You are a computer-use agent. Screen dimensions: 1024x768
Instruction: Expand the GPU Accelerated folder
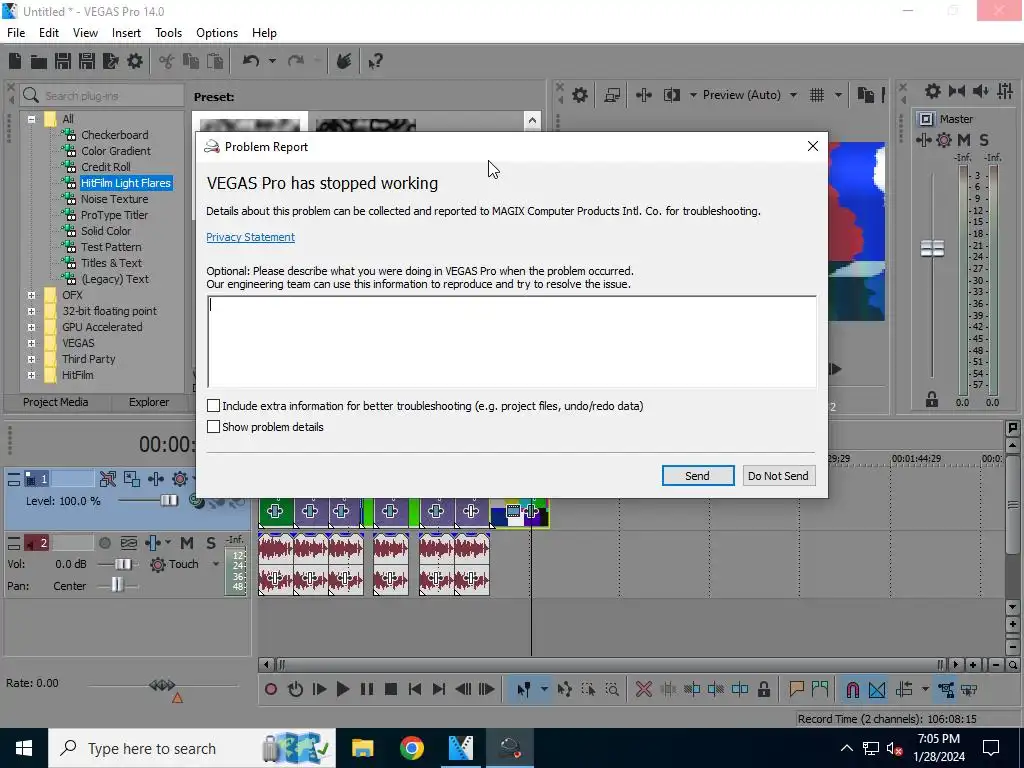pyautogui.click(x=31, y=327)
